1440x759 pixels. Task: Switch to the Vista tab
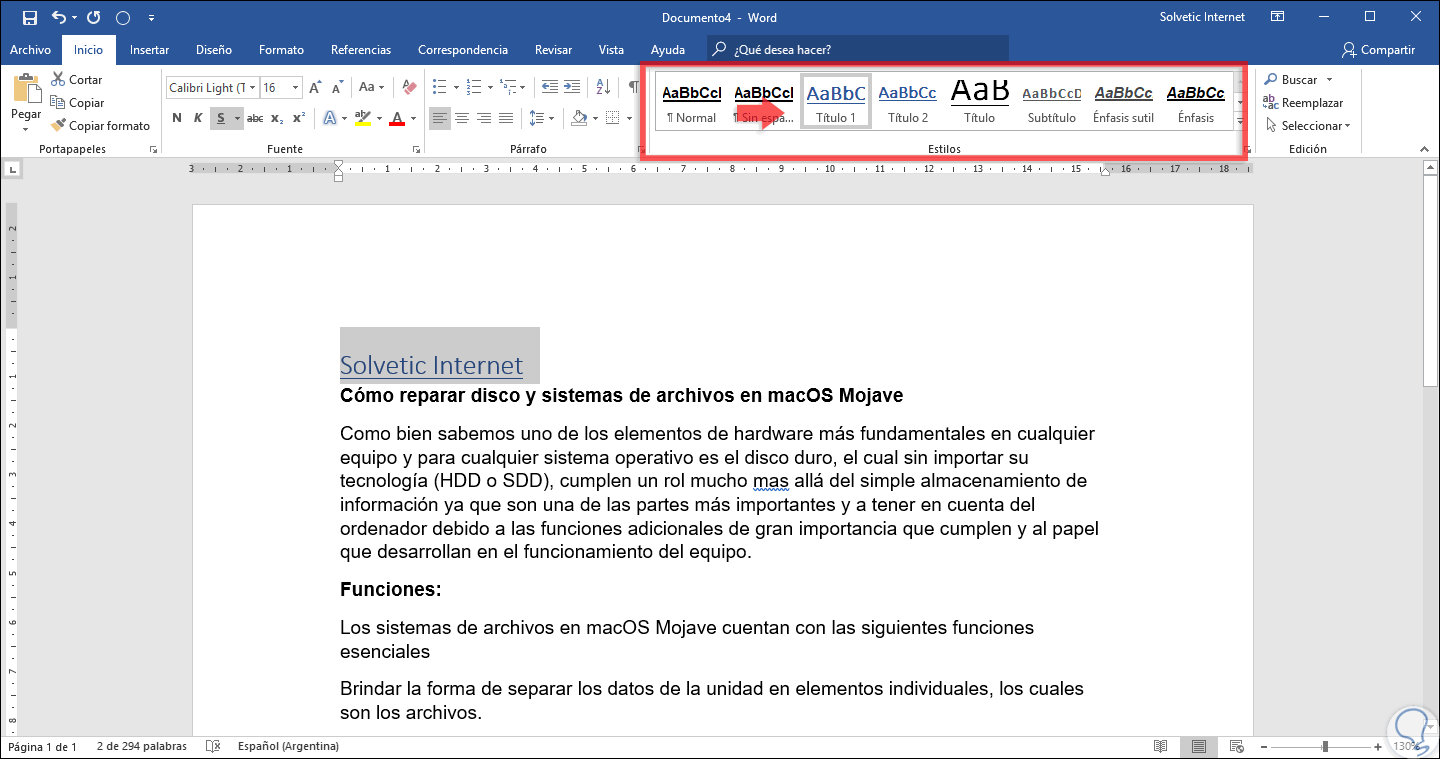(611, 50)
